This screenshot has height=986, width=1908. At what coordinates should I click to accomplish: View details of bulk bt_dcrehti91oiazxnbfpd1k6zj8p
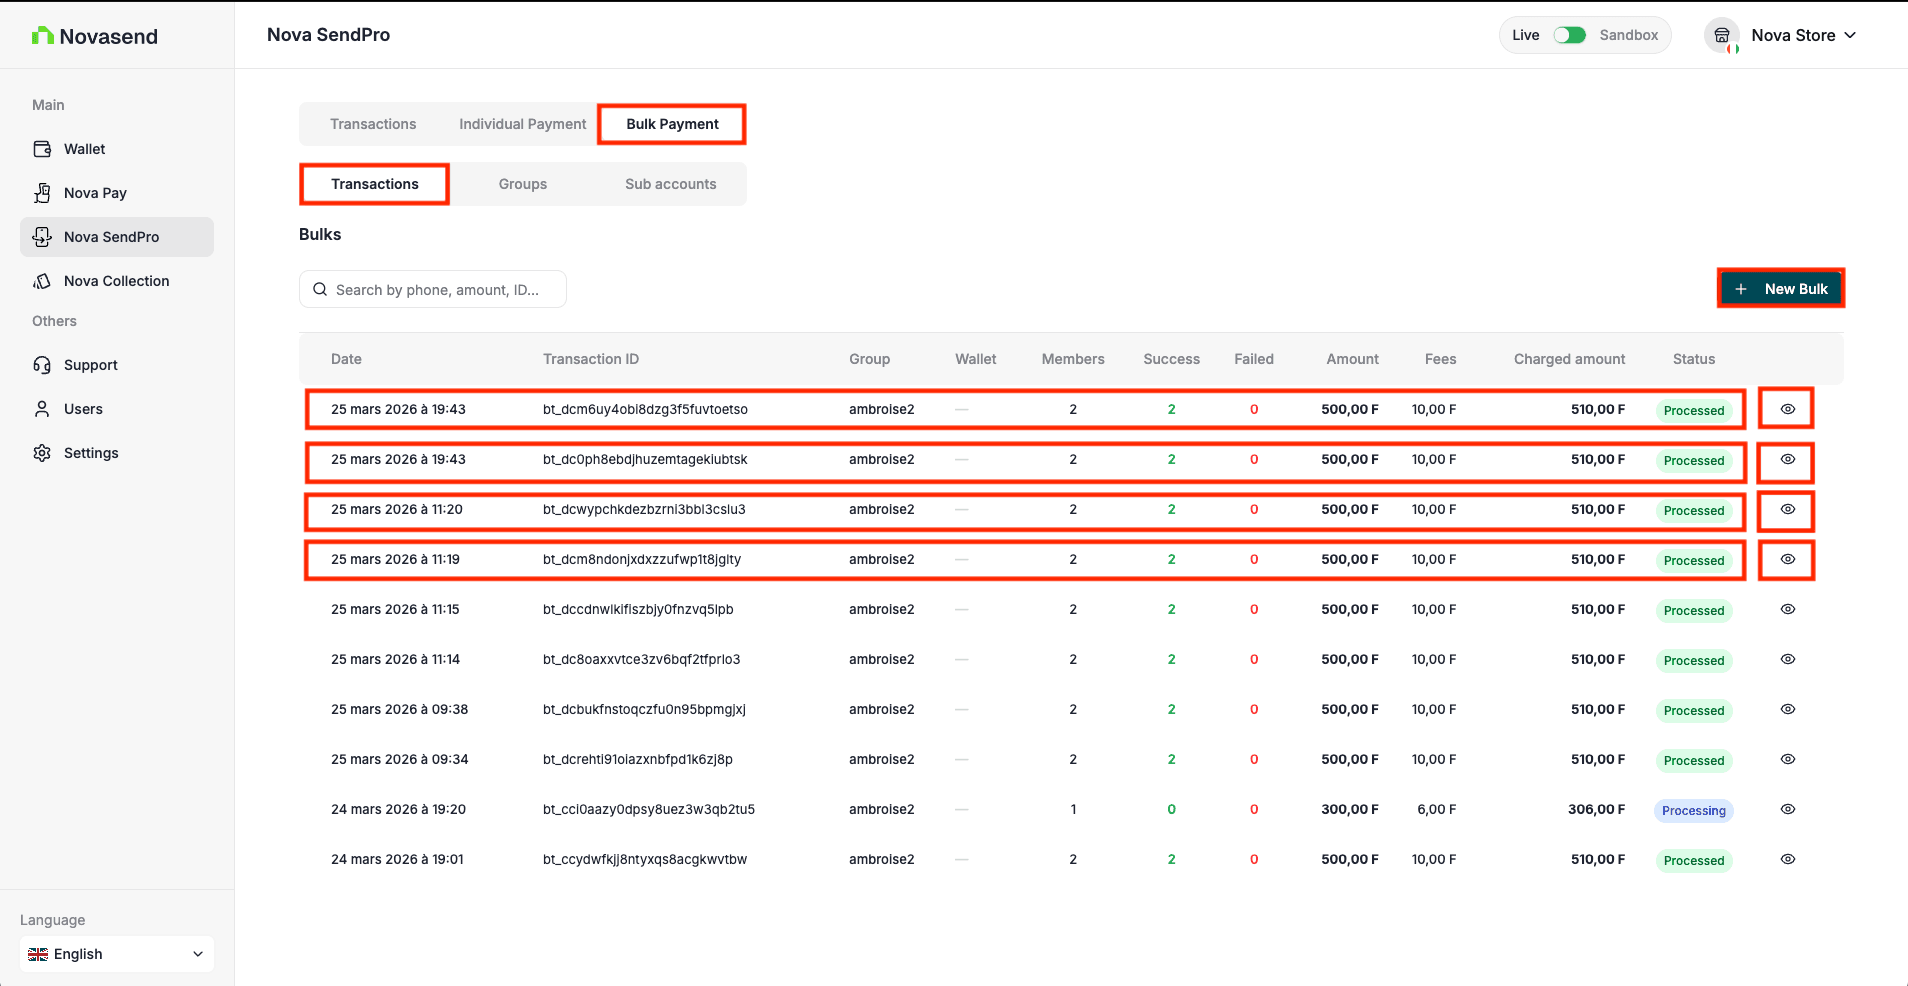point(1788,759)
